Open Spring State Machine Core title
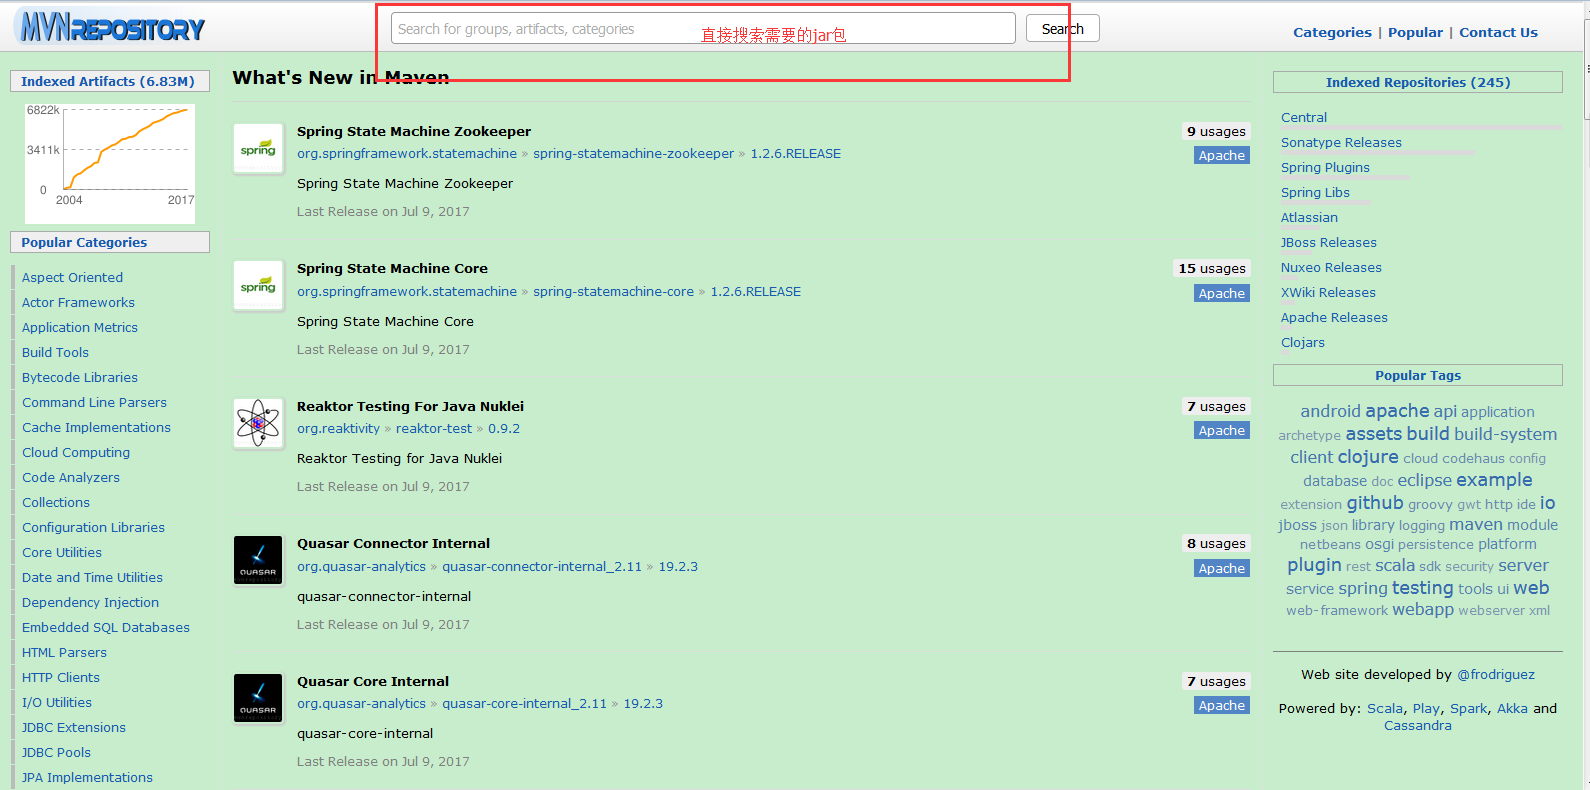Viewport: 1590px width, 790px height. 392,268
